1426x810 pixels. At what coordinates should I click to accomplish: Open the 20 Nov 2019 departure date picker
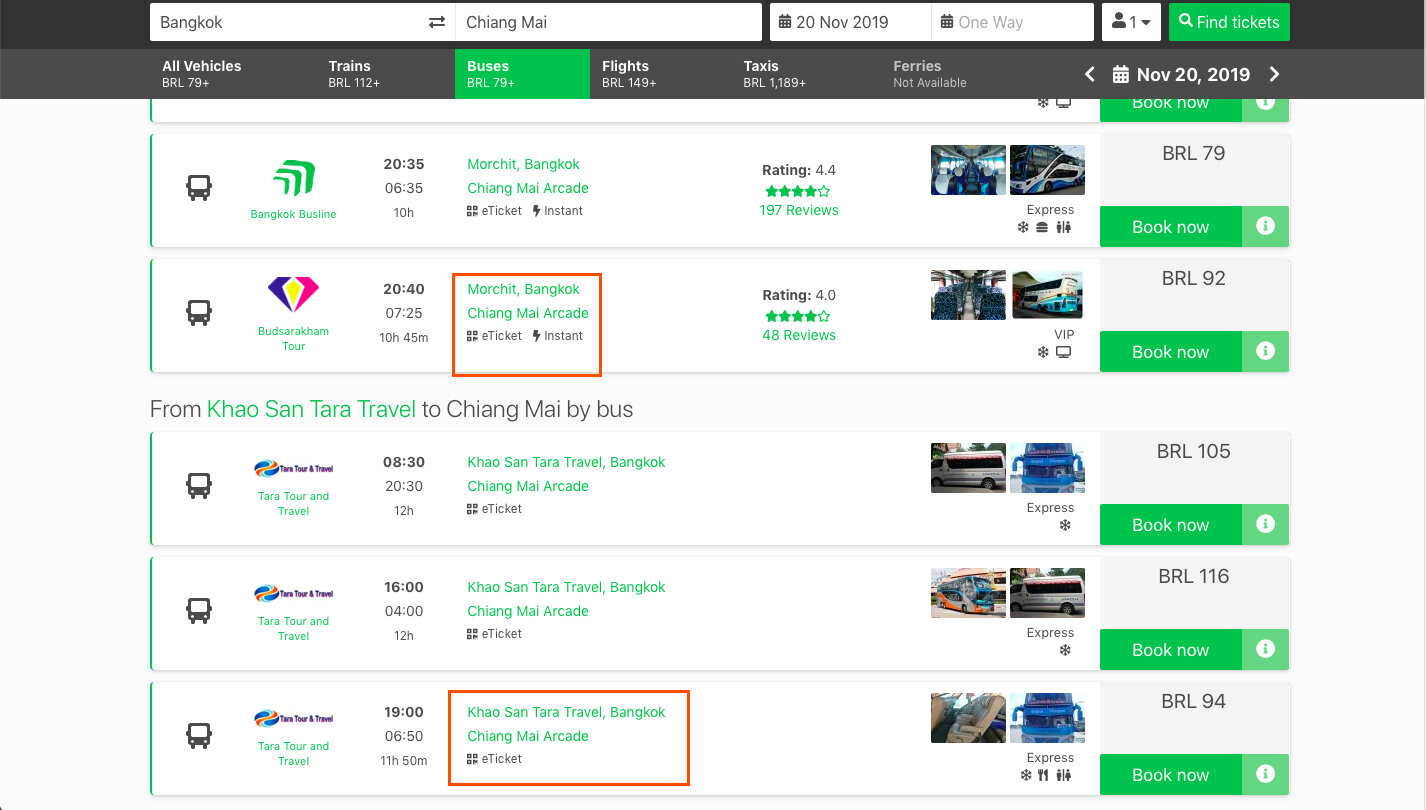pos(850,22)
